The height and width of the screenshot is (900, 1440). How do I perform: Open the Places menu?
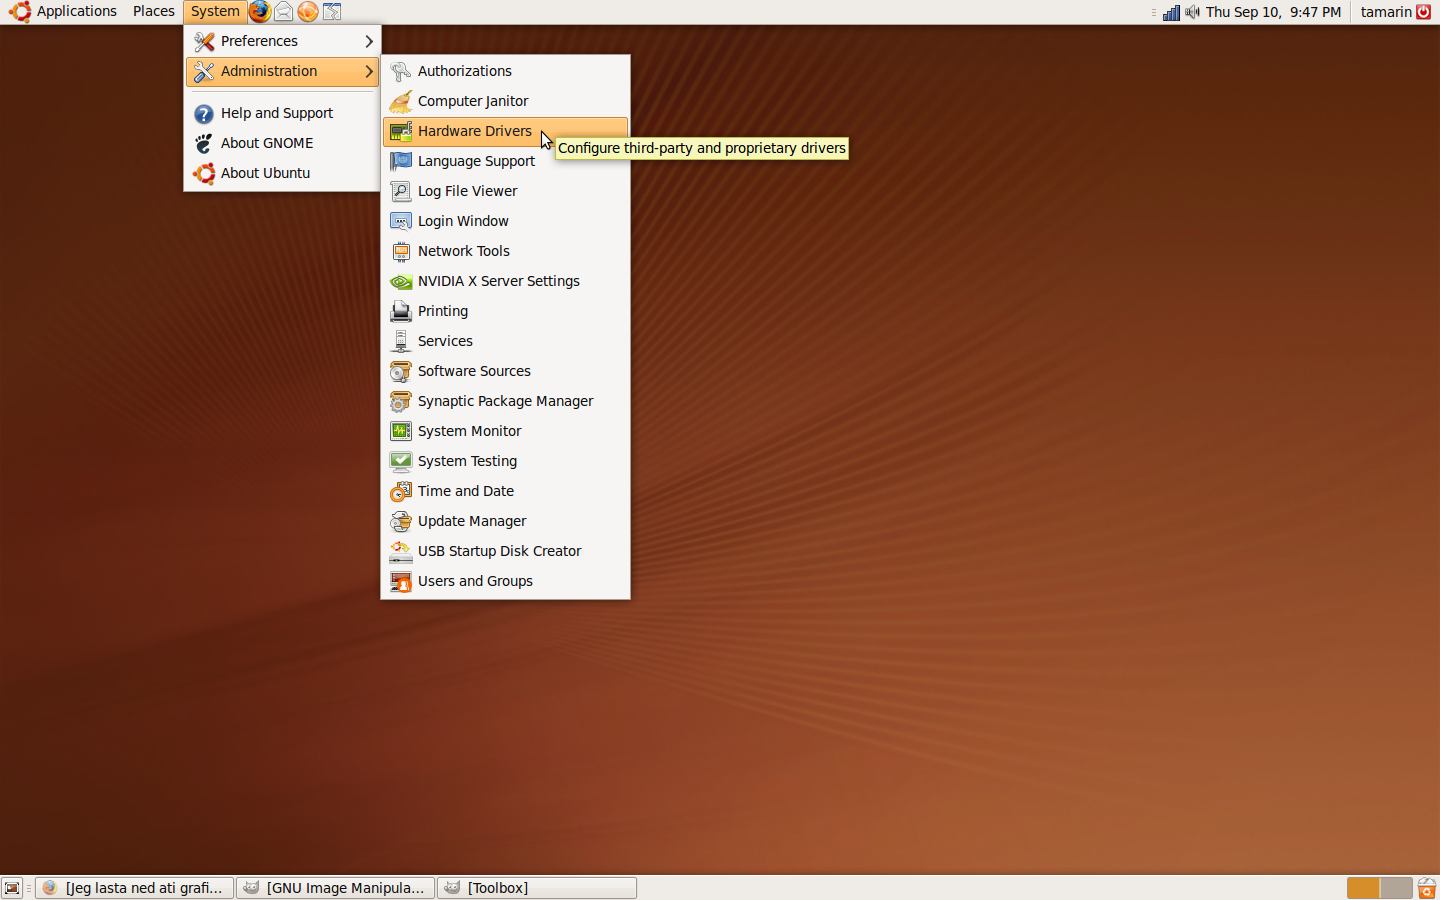coord(154,12)
